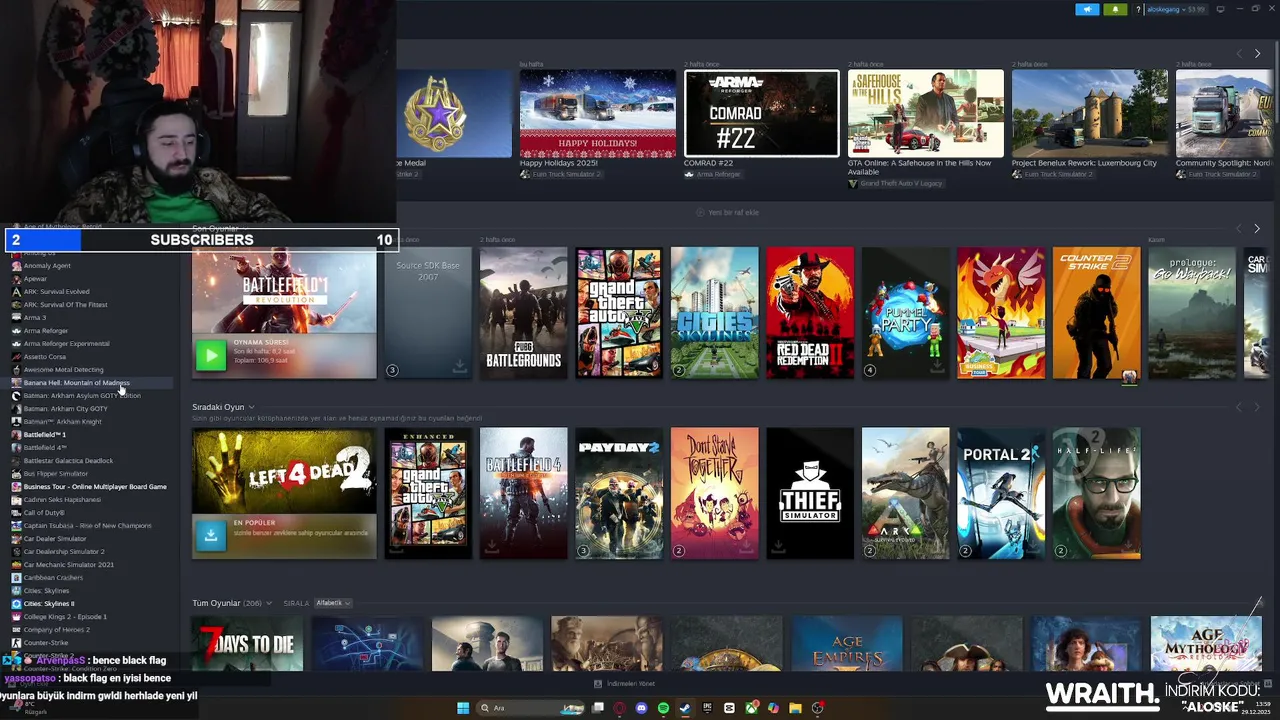
Task: Select Arma 3 in library list
Action: [x=34, y=318]
